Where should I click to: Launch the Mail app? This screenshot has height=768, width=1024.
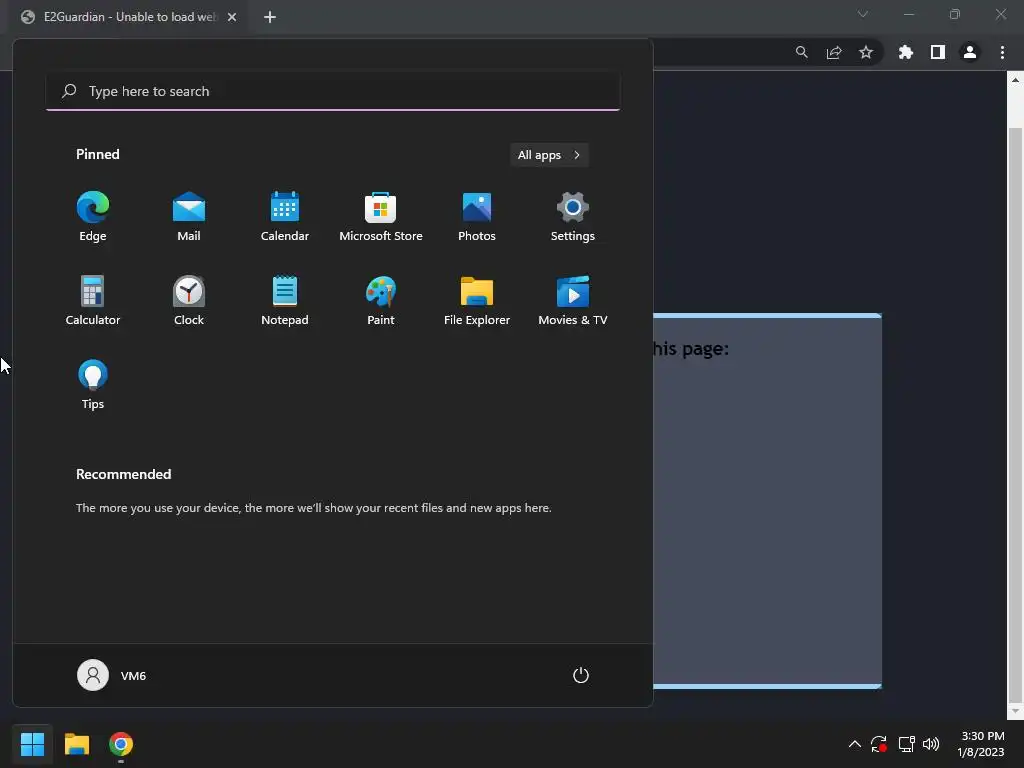pos(189,216)
